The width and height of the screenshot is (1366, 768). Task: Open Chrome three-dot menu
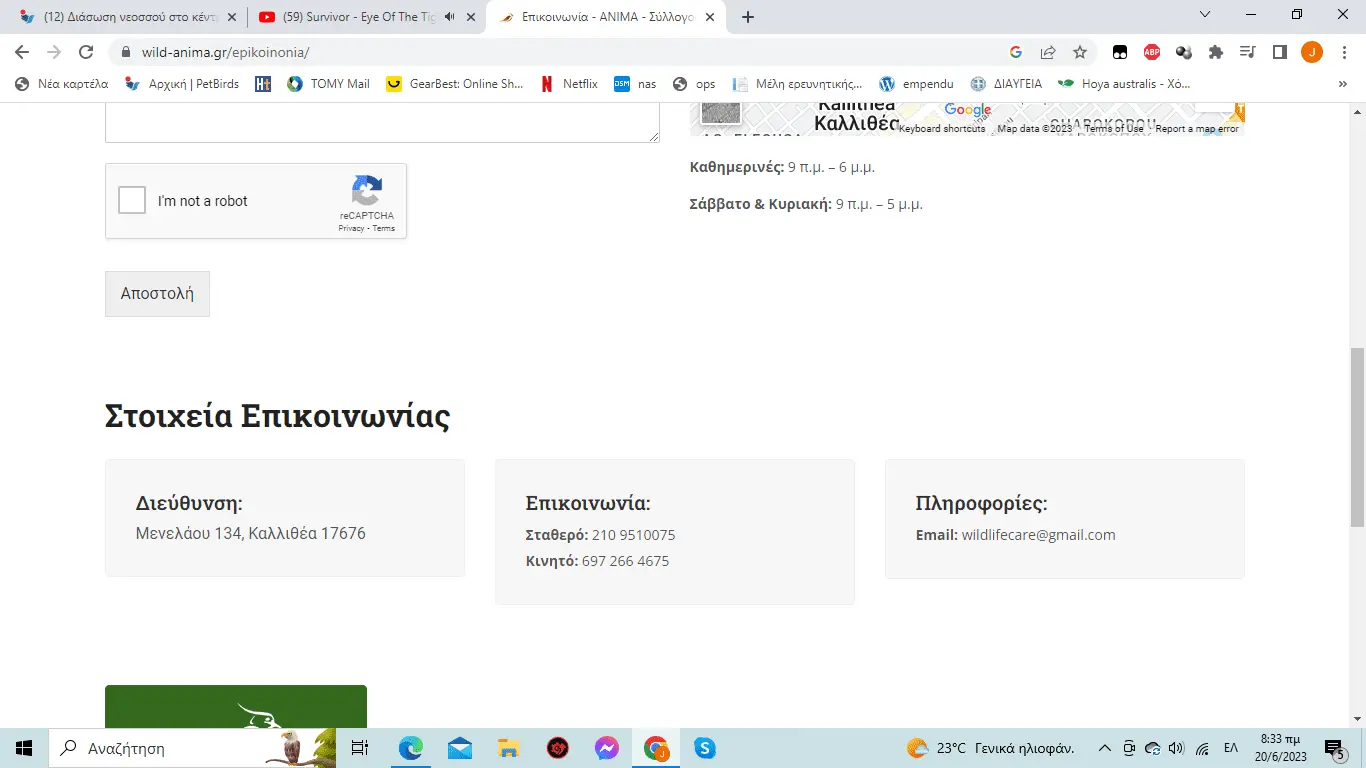click(x=1344, y=52)
